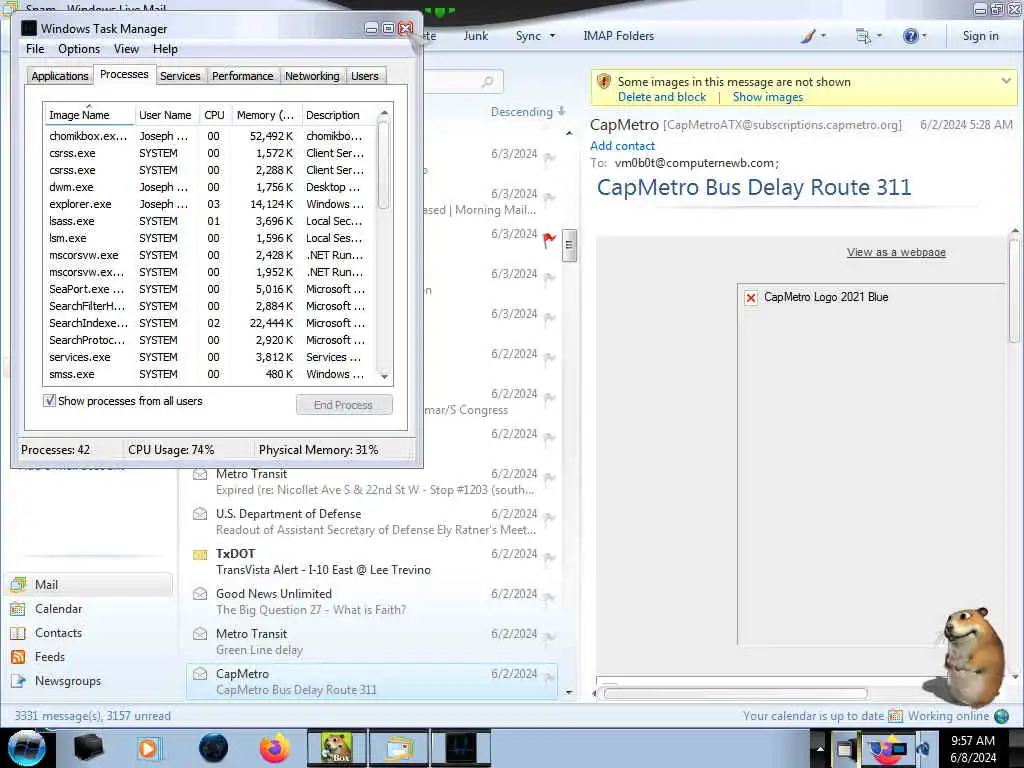Open Task Manager Options menu

pyautogui.click(x=79, y=49)
